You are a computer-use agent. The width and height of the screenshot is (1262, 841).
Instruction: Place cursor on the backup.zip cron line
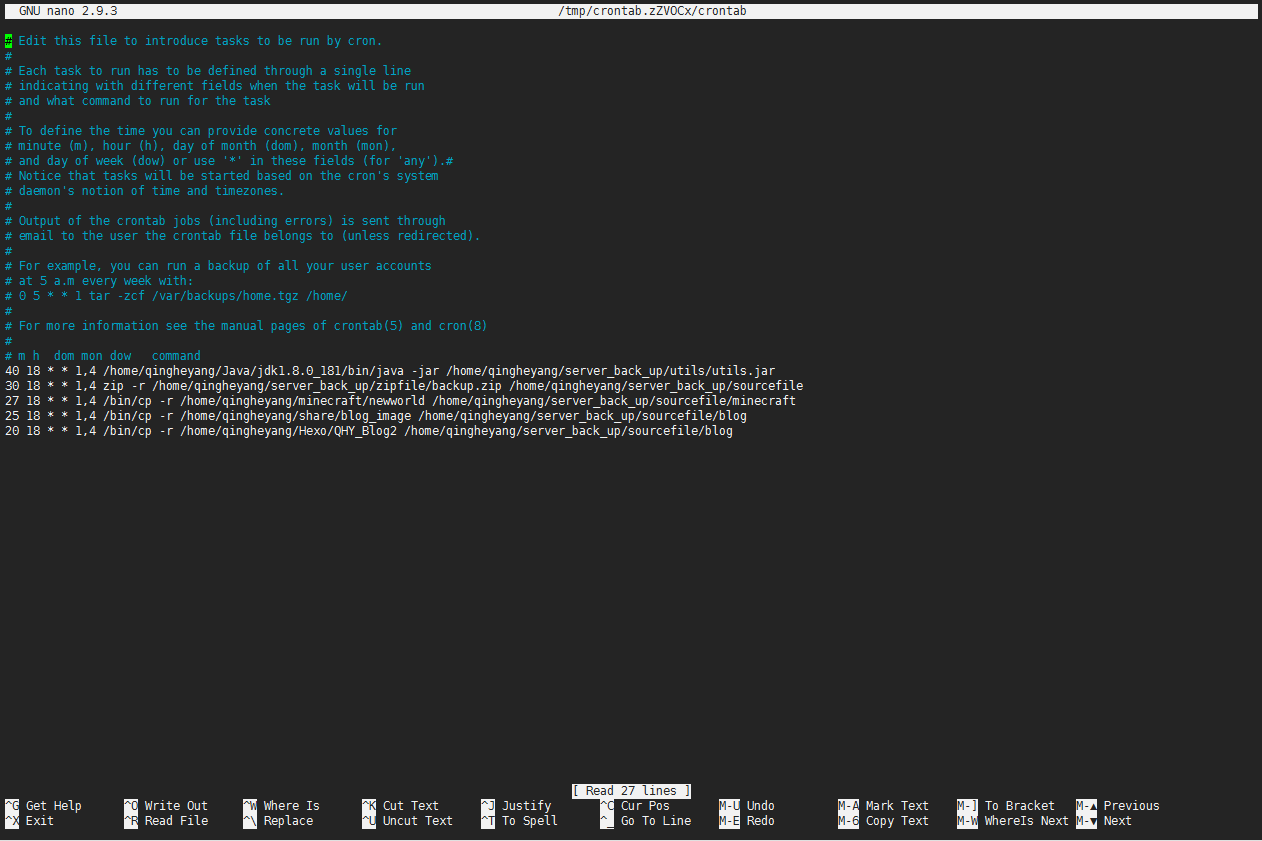[404, 386]
